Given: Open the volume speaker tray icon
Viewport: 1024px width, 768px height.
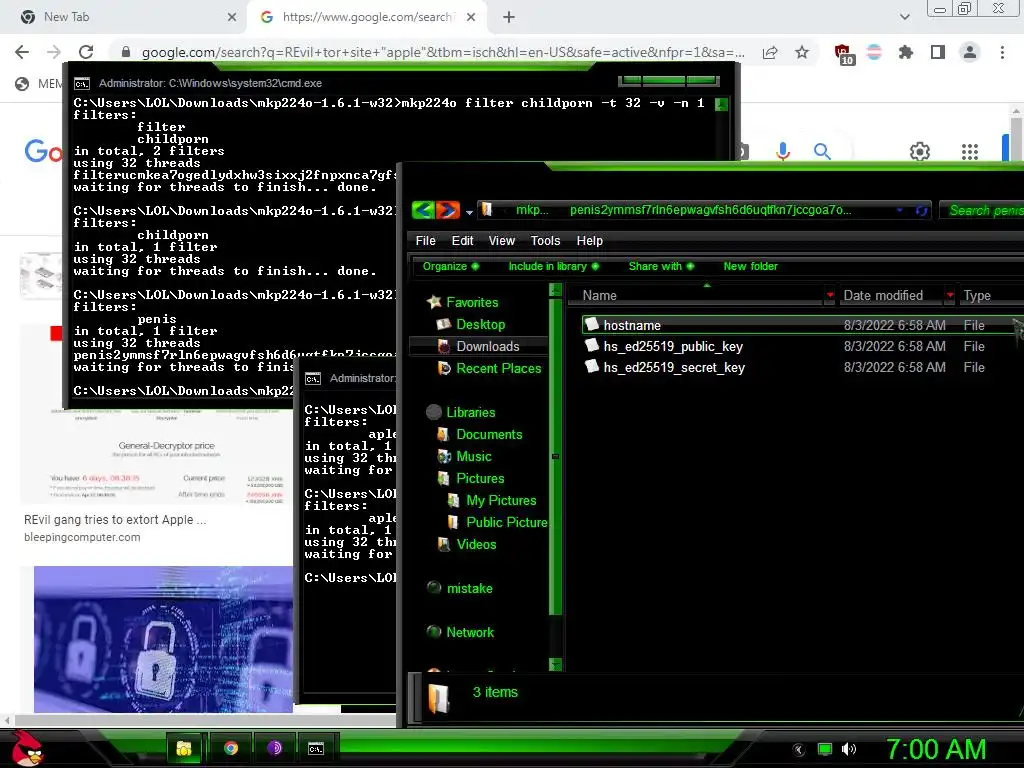Looking at the screenshot, I should tap(848, 749).
